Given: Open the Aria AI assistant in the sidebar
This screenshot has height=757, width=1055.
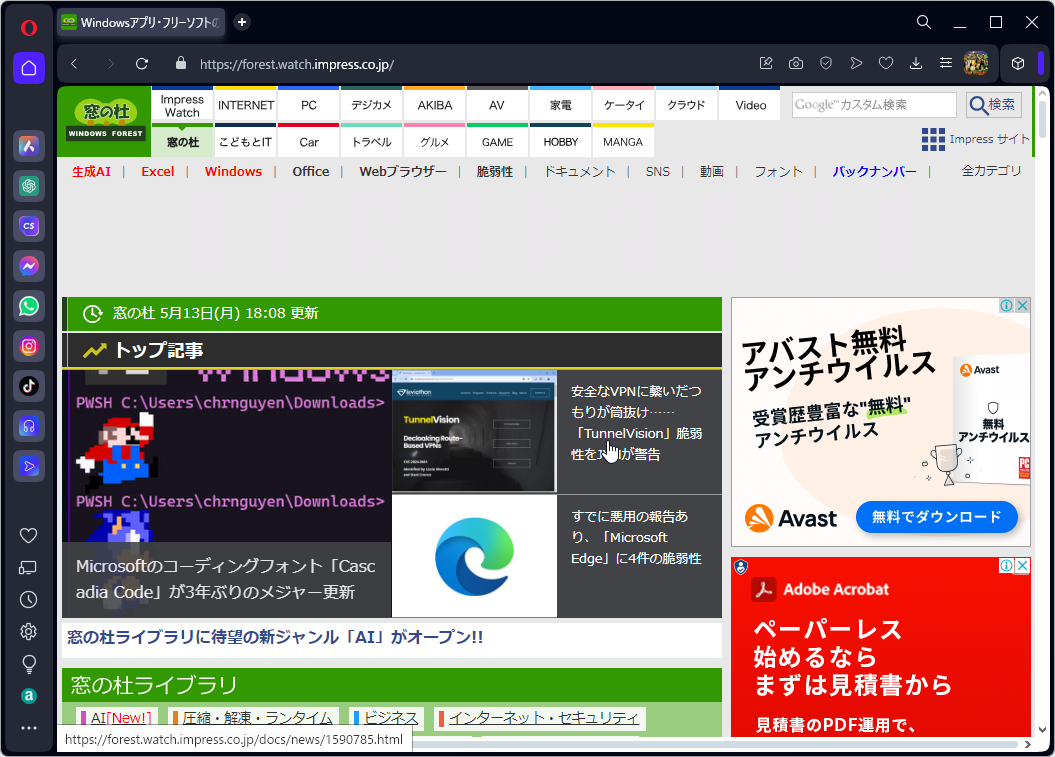Looking at the screenshot, I should pos(28,146).
